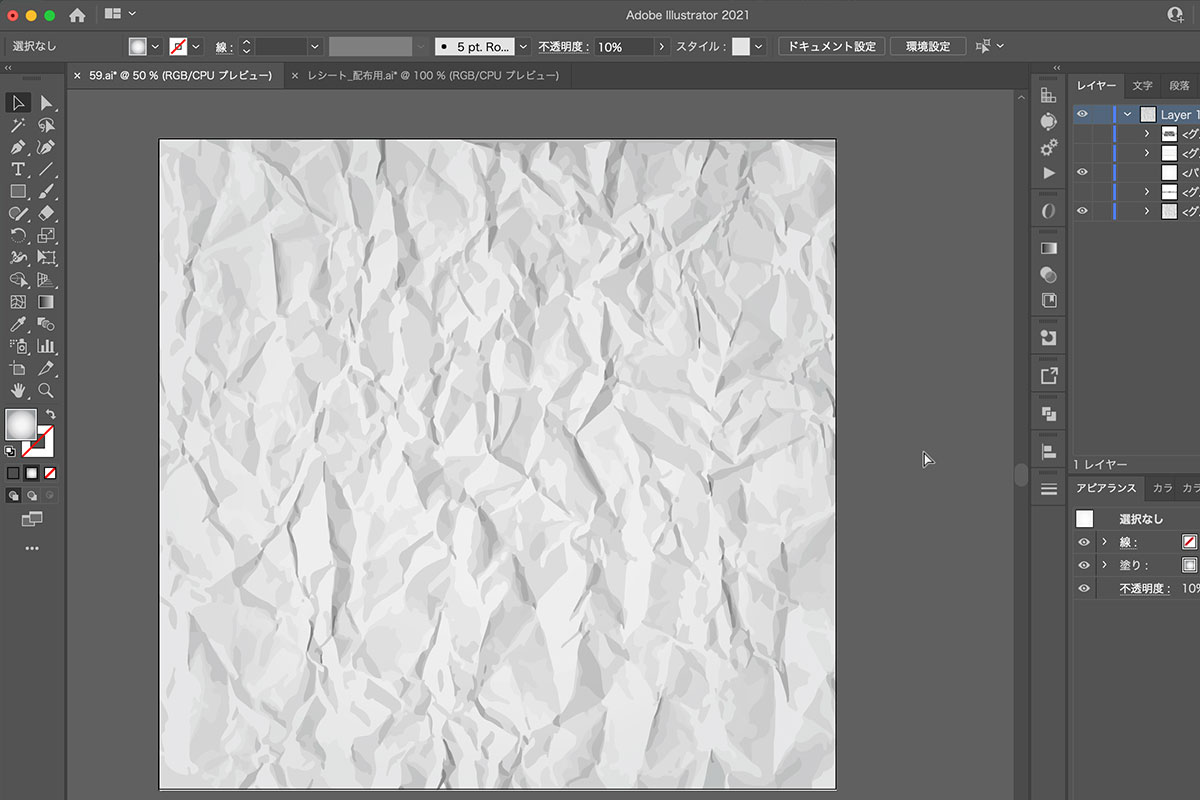Click the fill color swatch in toolbox
This screenshot has width=1200, height=800.
tap(21, 424)
